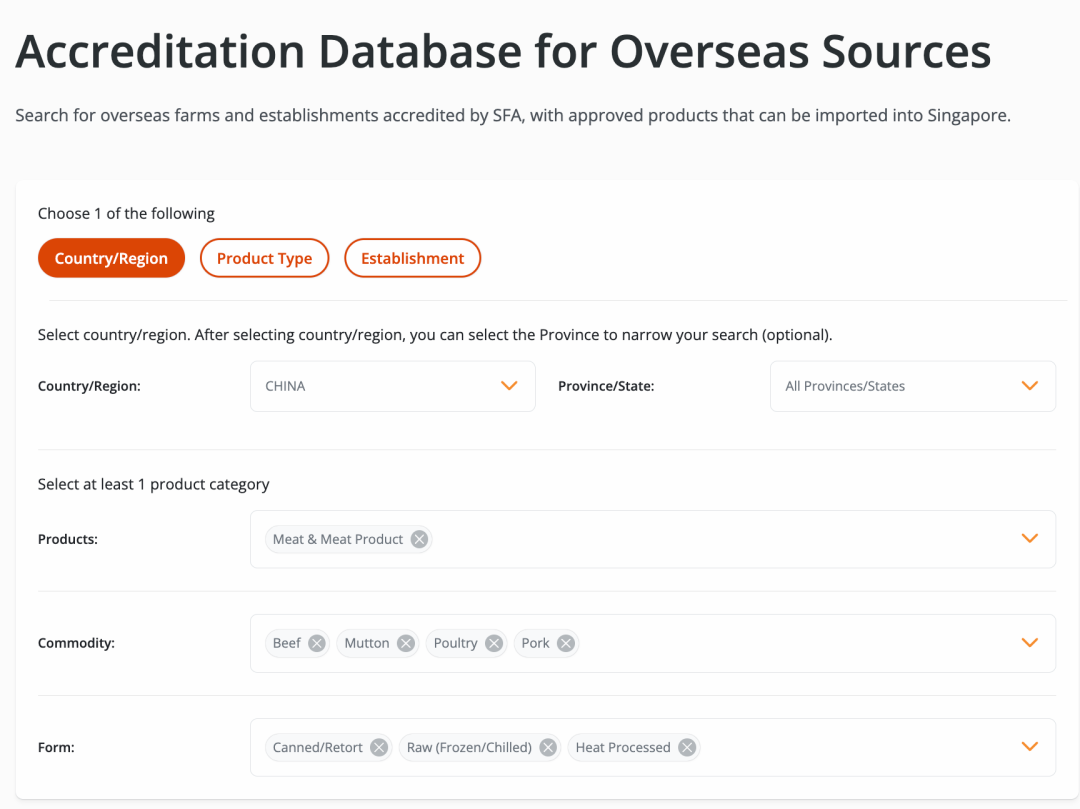Remove the Heat Processed form tag
Image resolution: width=1080 pixels, height=809 pixels.
point(687,747)
